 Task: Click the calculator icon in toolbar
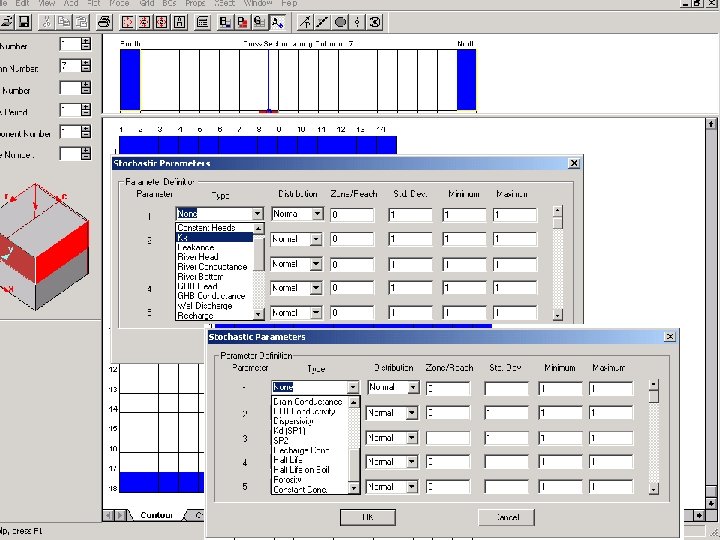point(202,21)
